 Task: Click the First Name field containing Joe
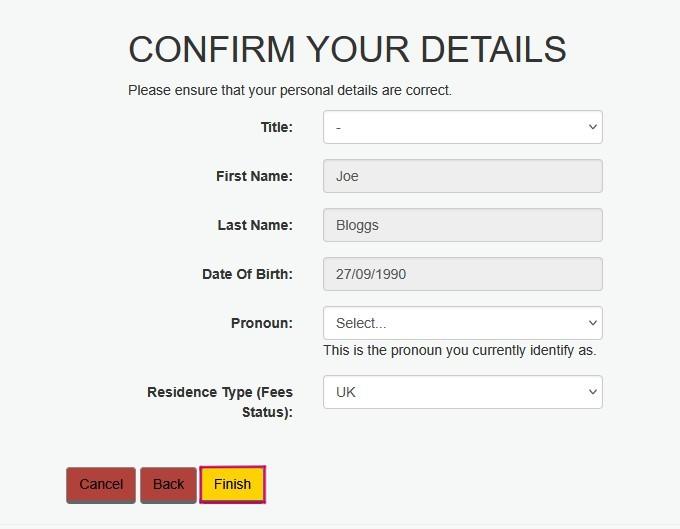462,176
